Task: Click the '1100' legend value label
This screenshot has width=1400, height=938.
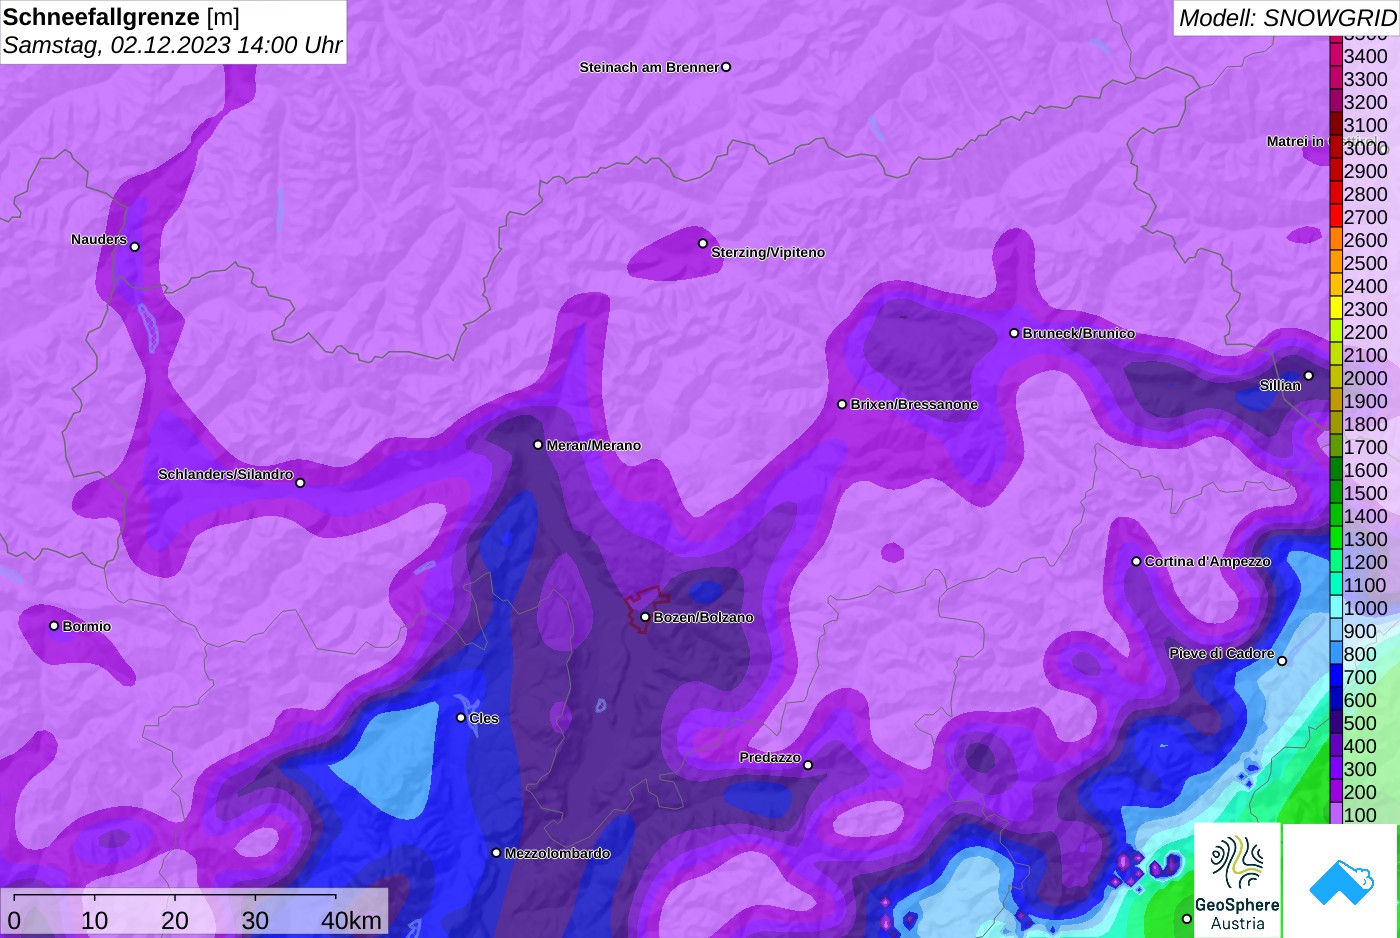Action: (1365, 585)
